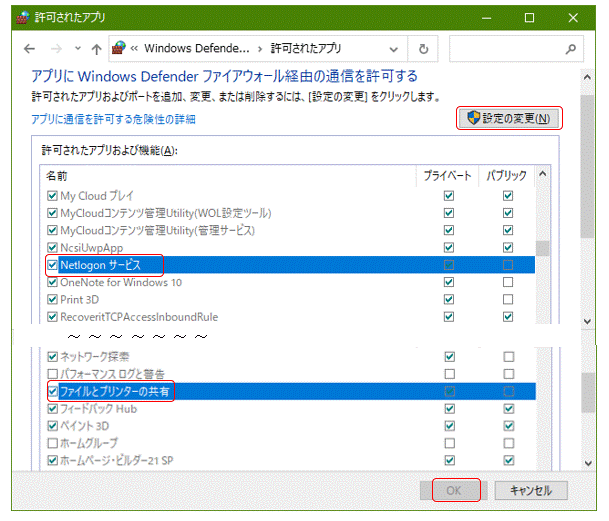Toggle Print 3D name checkbox
Image resolution: width=609 pixels, height=521 pixels.
click(52, 300)
